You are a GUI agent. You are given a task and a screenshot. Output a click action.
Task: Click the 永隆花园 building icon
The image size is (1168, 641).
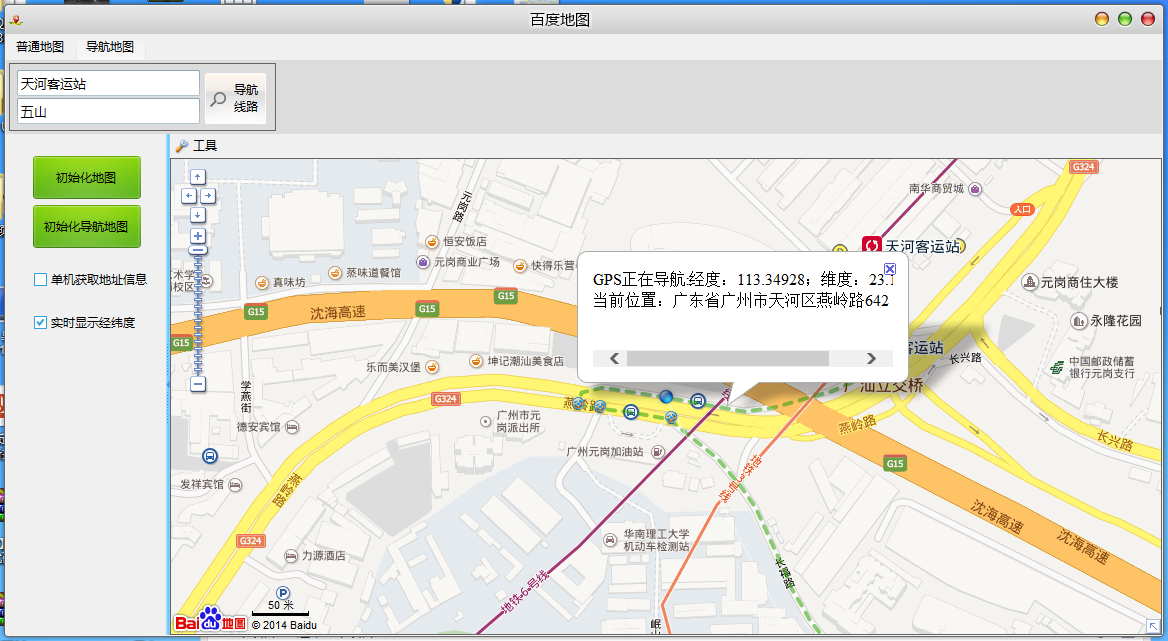pos(1079,321)
